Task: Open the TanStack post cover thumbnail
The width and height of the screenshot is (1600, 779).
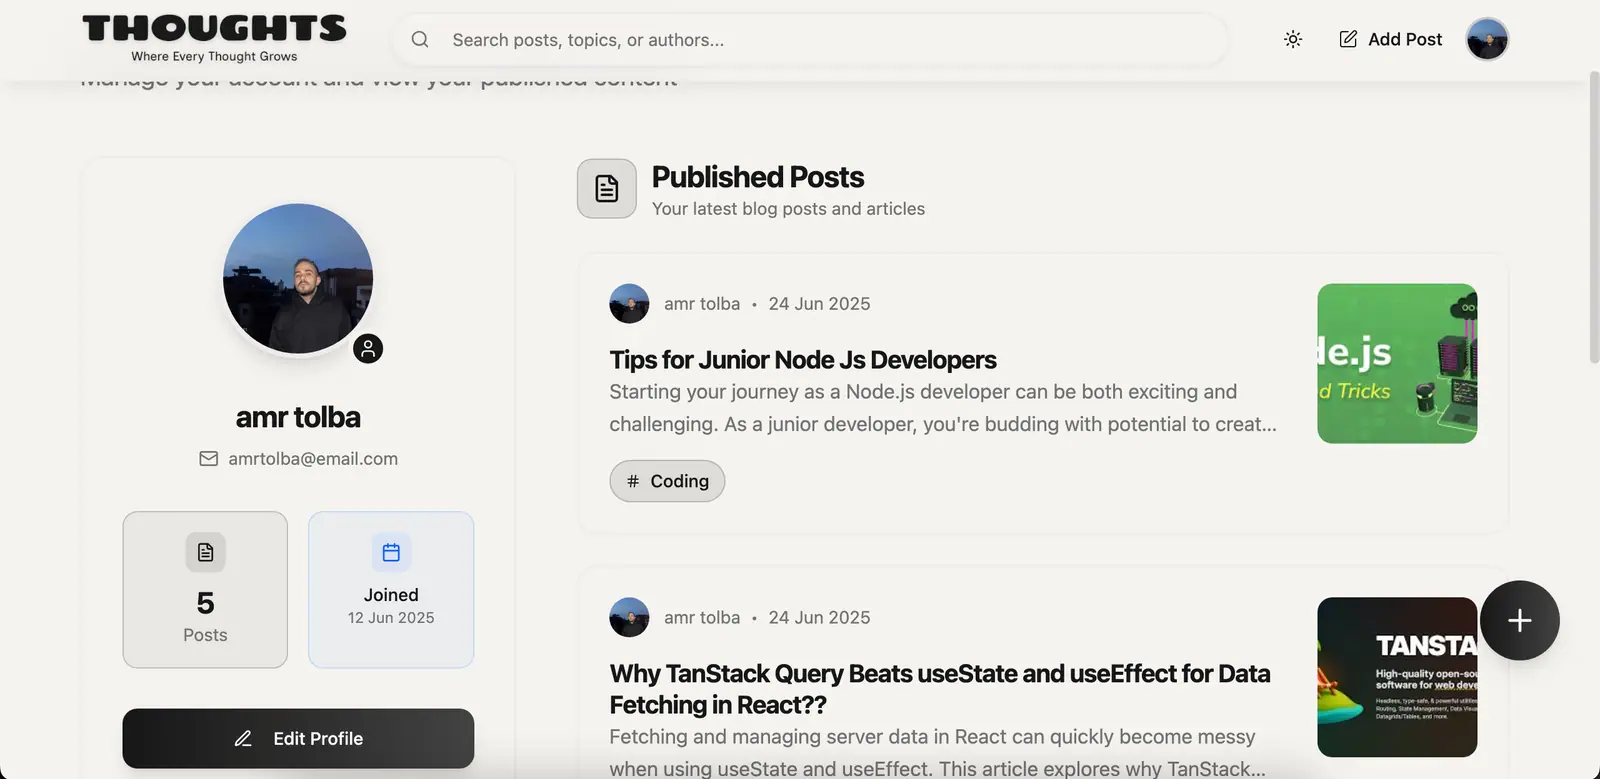Action: click(1397, 677)
